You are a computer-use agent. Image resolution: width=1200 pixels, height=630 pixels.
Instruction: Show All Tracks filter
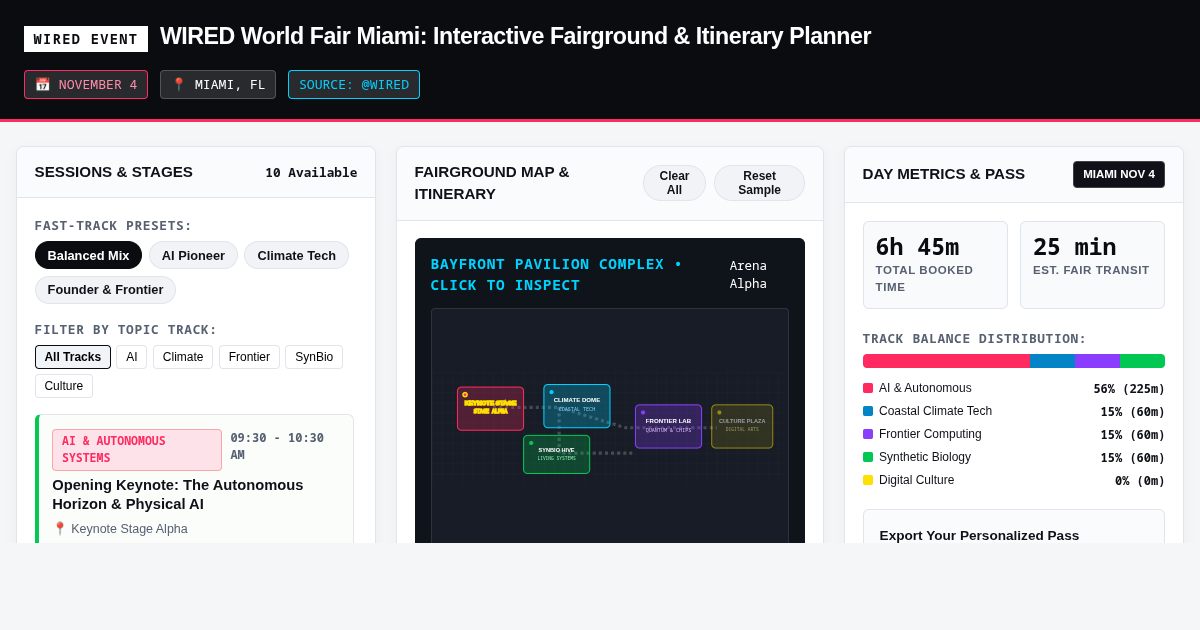pyautogui.click(x=73, y=357)
